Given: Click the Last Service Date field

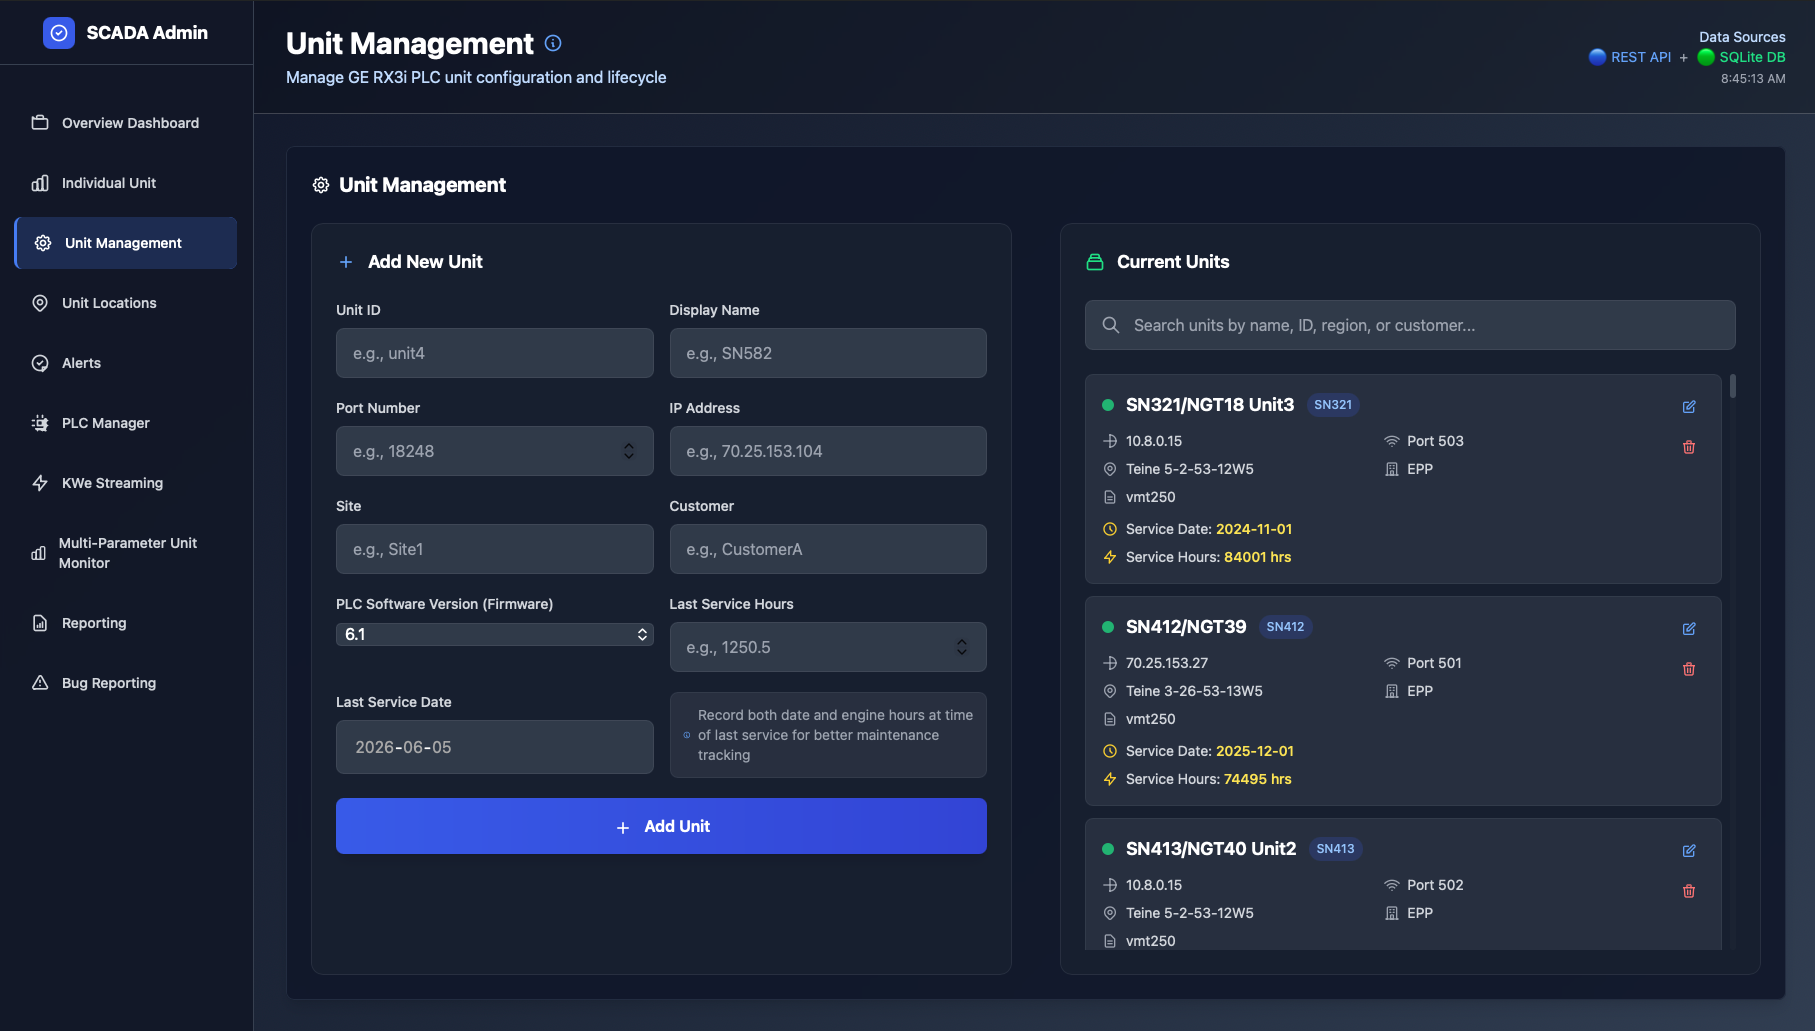Looking at the screenshot, I should (x=495, y=747).
